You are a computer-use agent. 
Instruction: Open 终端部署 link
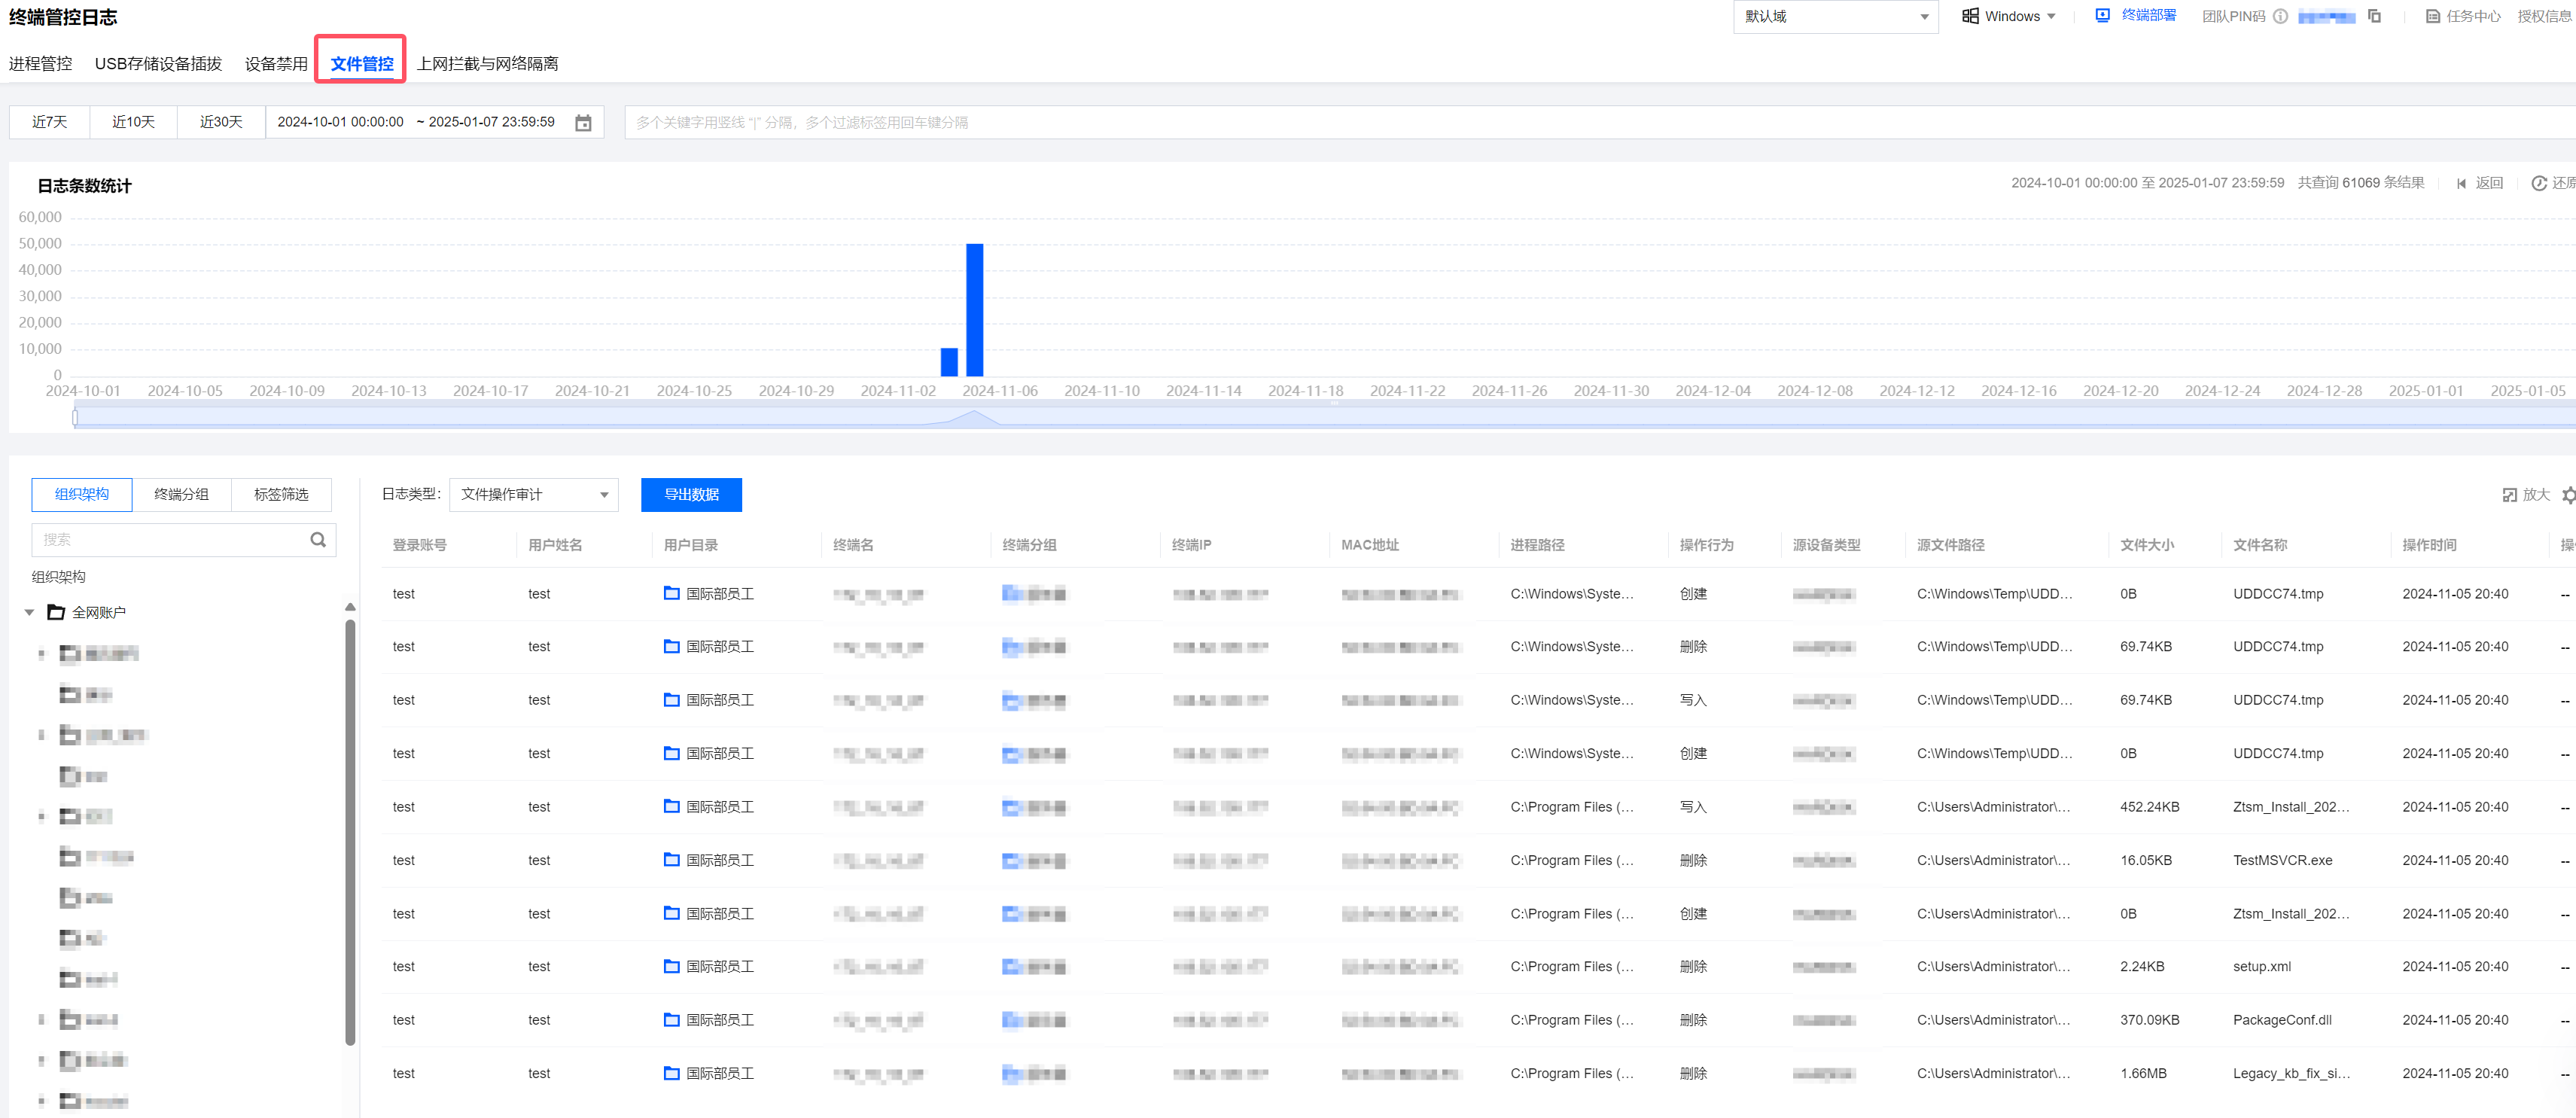(2148, 16)
